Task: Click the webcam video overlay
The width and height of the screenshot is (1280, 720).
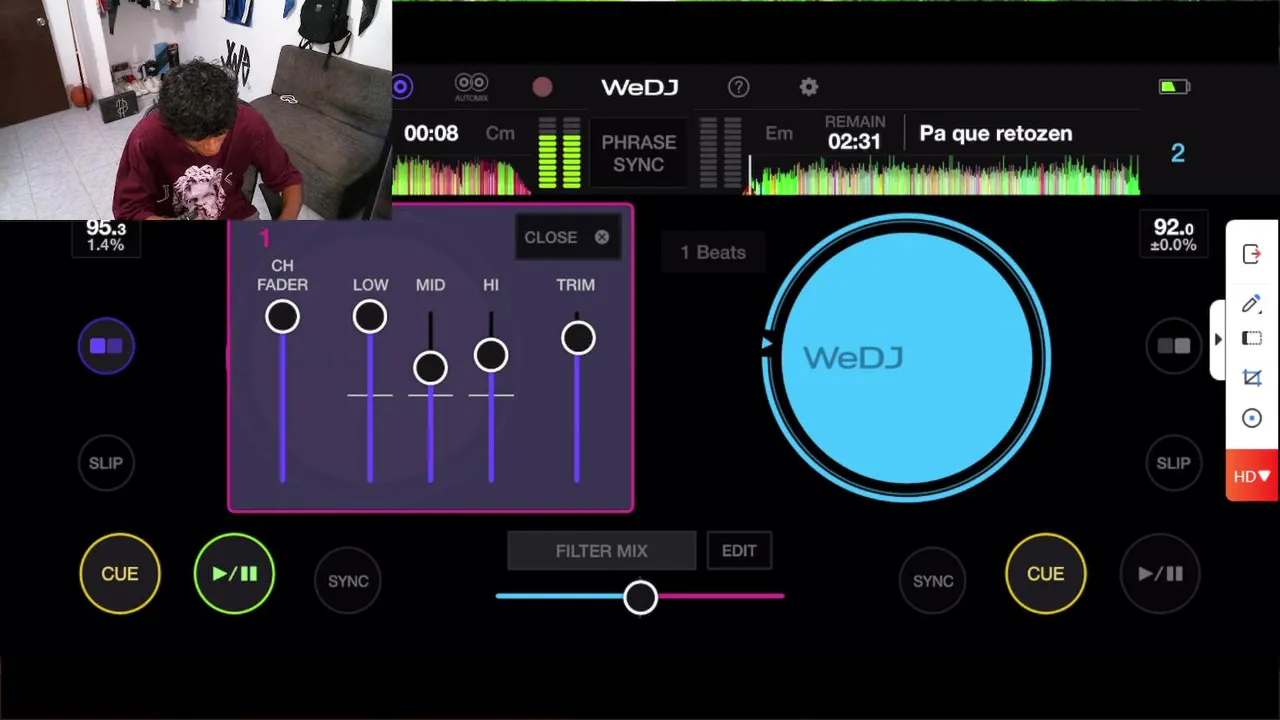Action: tap(196, 110)
